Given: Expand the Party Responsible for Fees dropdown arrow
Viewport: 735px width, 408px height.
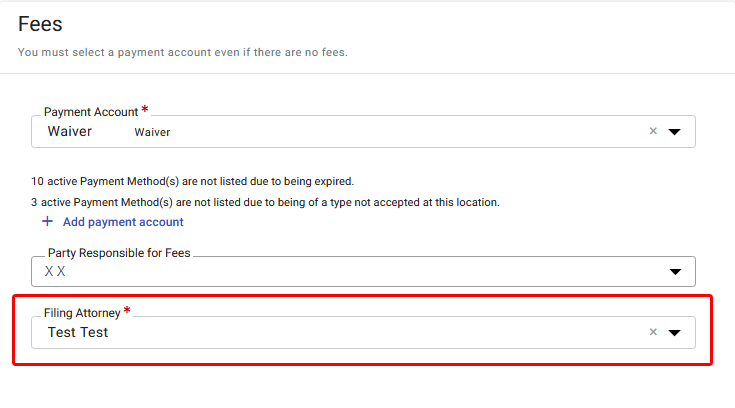Looking at the screenshot, I should [675, 272].
